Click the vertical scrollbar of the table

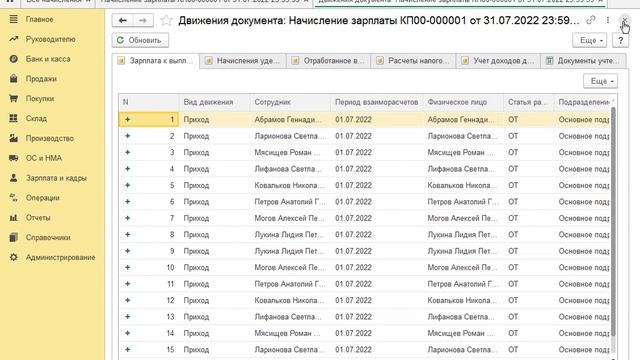point(613,222)
